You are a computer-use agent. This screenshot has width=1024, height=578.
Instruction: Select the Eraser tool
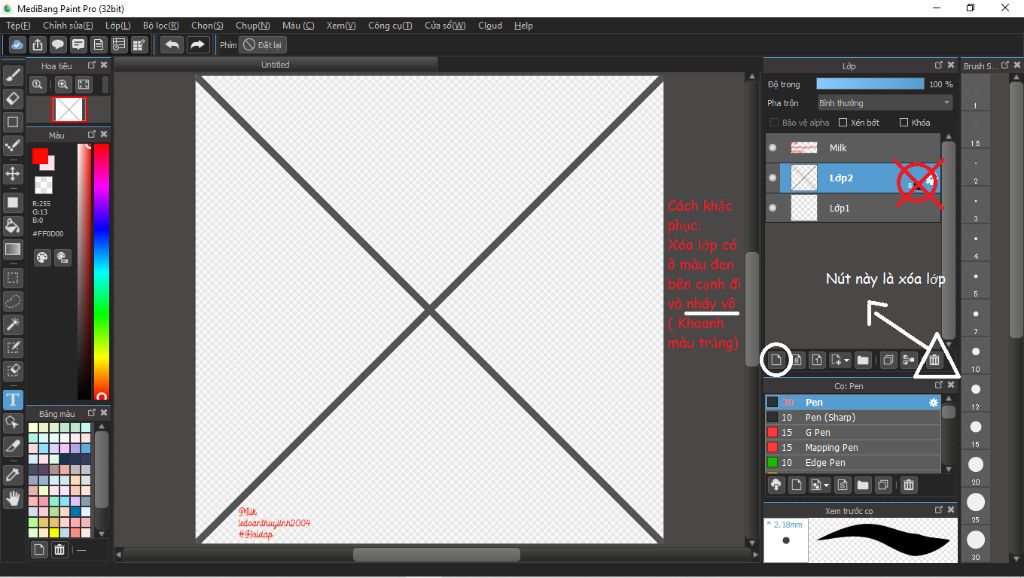(12, 99)
